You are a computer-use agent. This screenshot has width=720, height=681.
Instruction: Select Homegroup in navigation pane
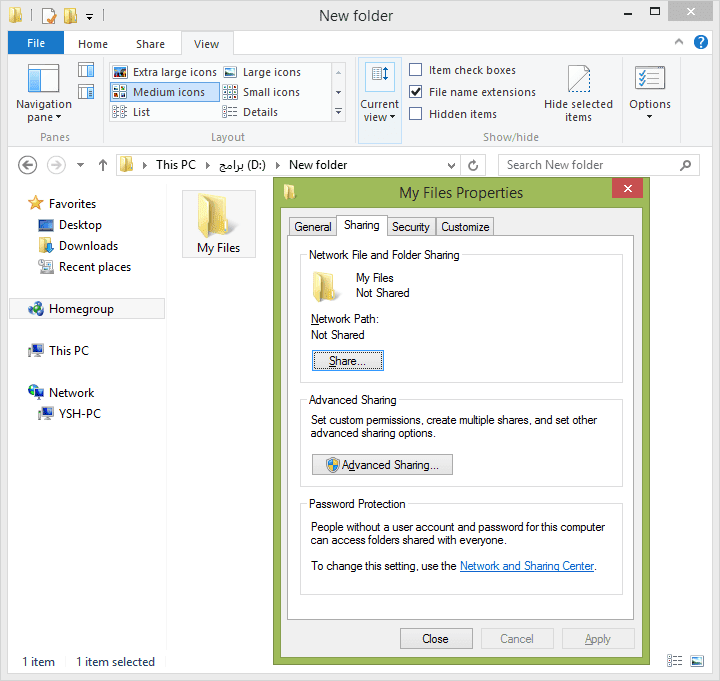pos(87,309)
